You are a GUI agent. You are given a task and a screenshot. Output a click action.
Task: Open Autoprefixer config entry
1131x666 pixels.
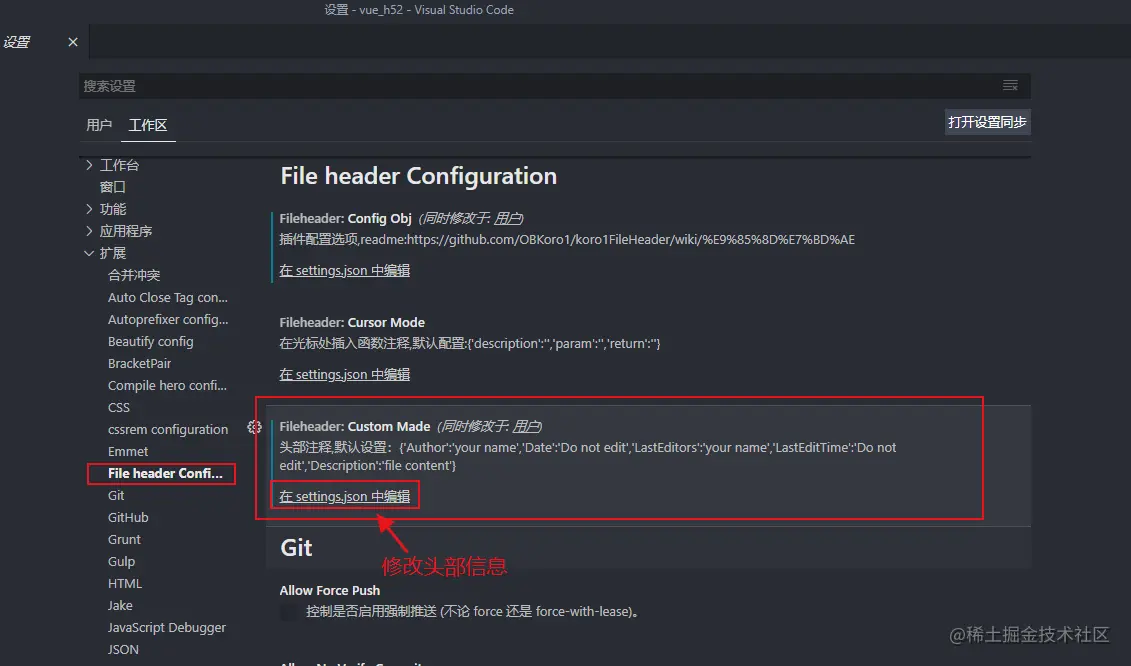click(x=167, y=319)
